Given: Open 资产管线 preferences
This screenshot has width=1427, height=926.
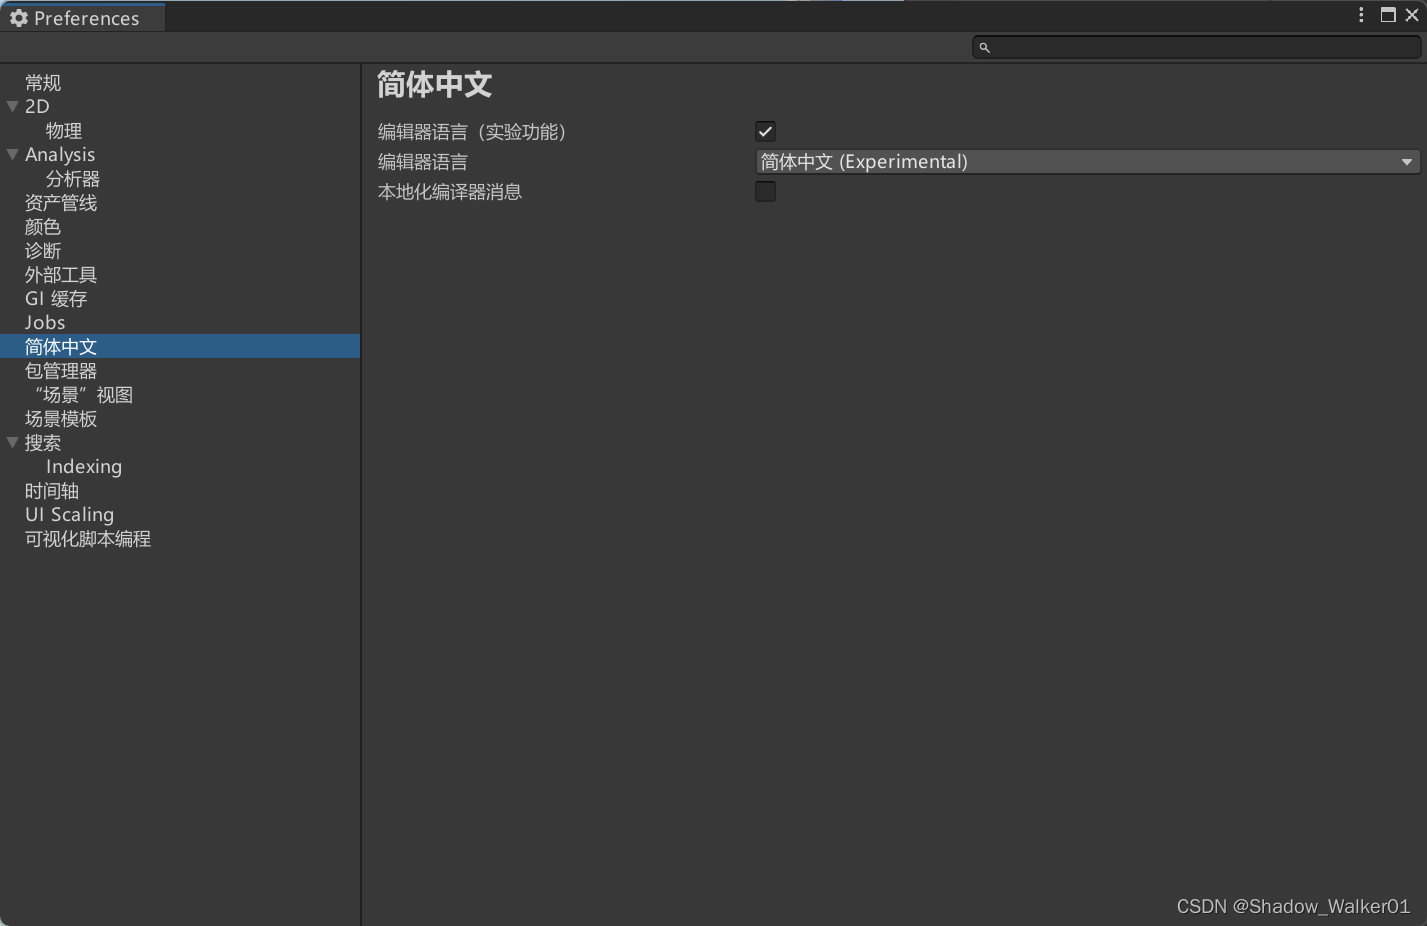Looking at the screenshot, I should 60,202.
